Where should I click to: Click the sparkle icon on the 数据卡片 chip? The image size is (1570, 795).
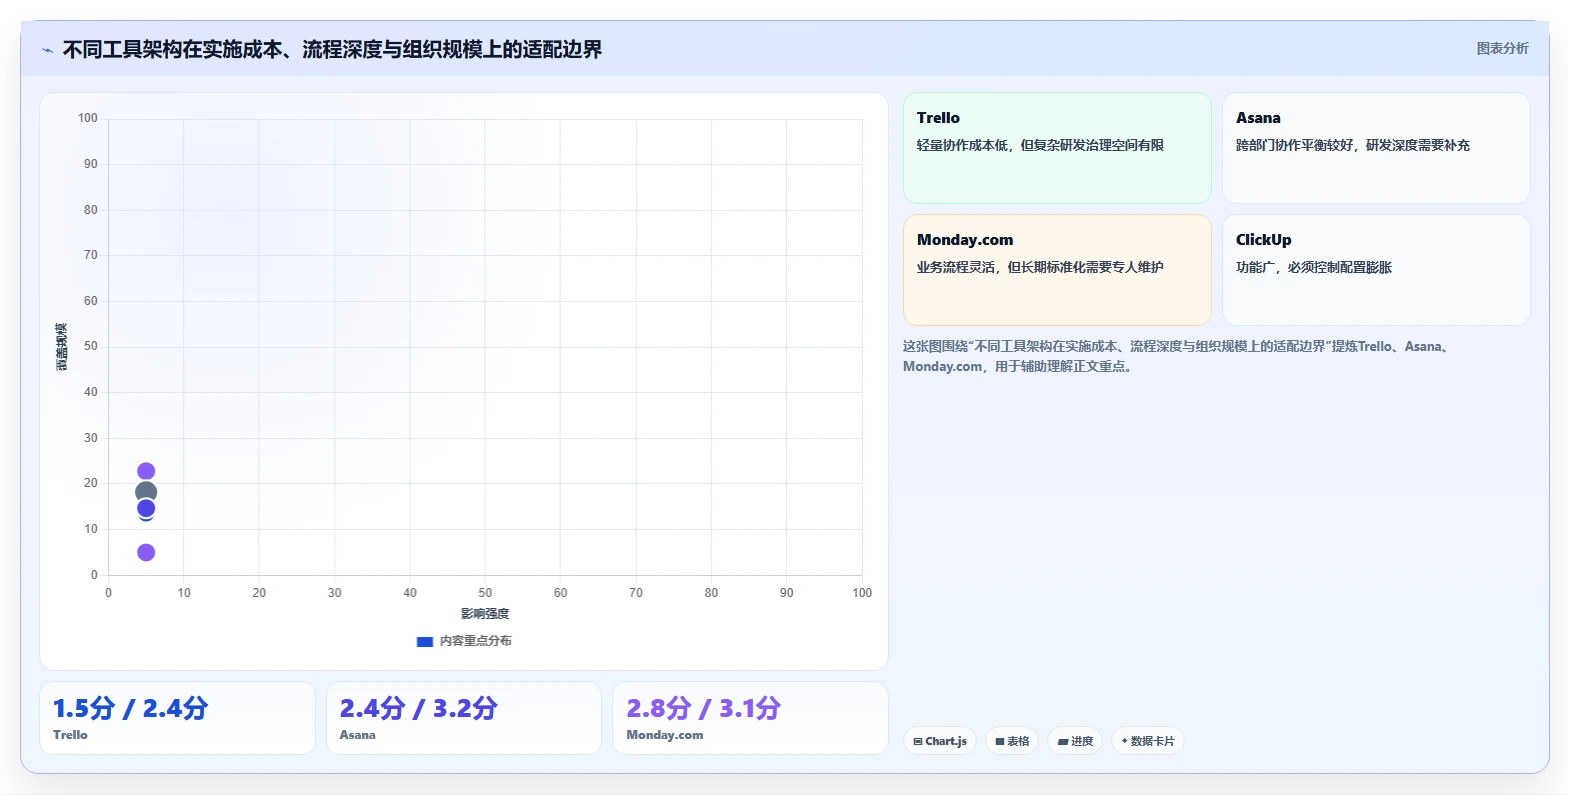tap(1125, 741)
